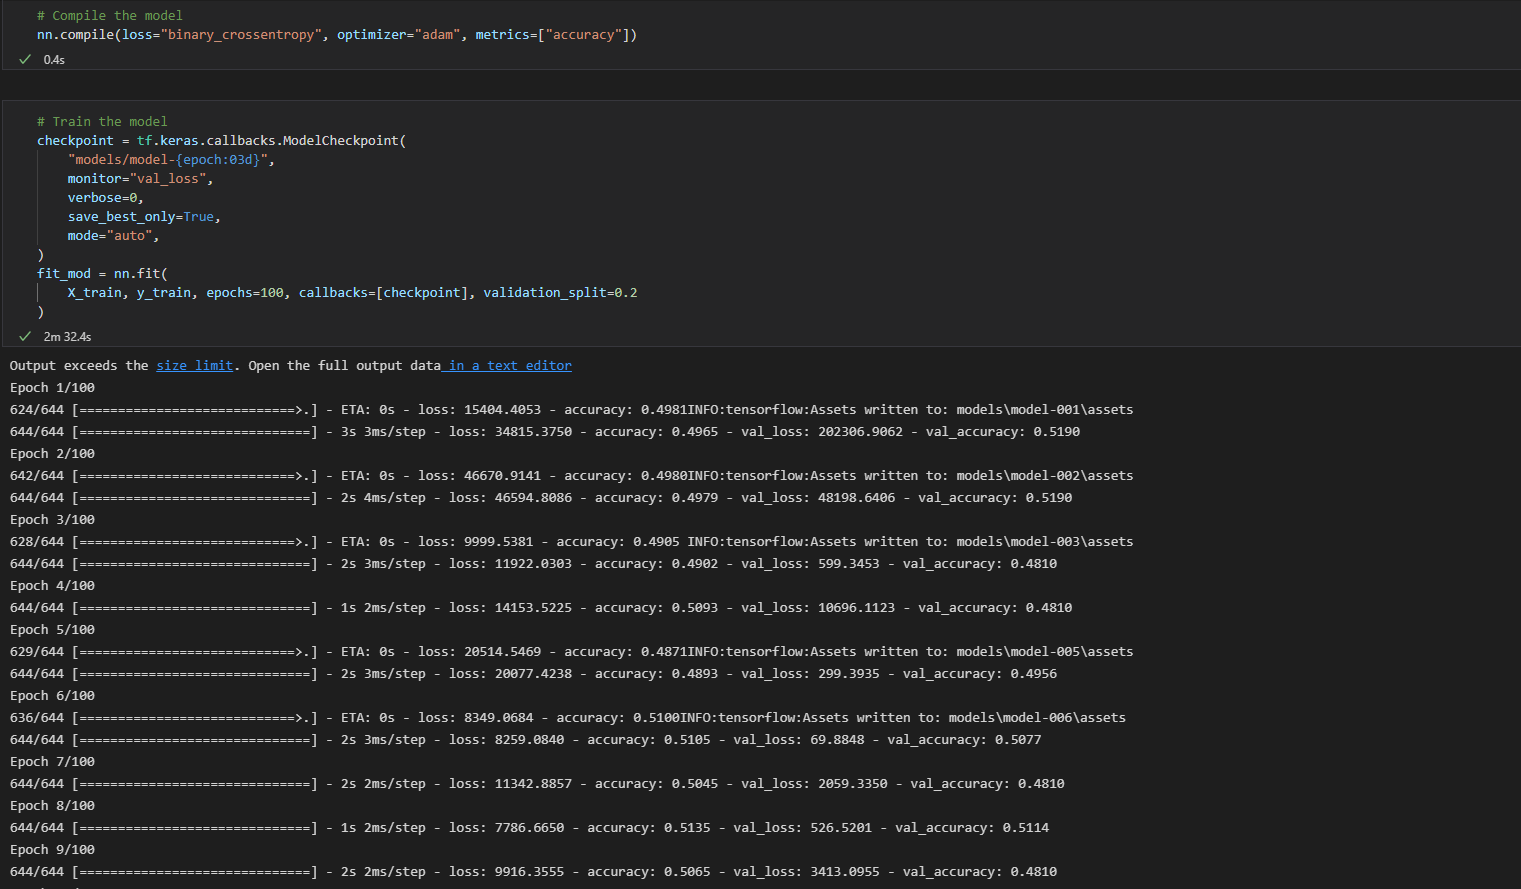The width and height of the screenshot is (1521, 889).
Task: Click the green checkmark beside the compile cell
Action: coord(25,59)
